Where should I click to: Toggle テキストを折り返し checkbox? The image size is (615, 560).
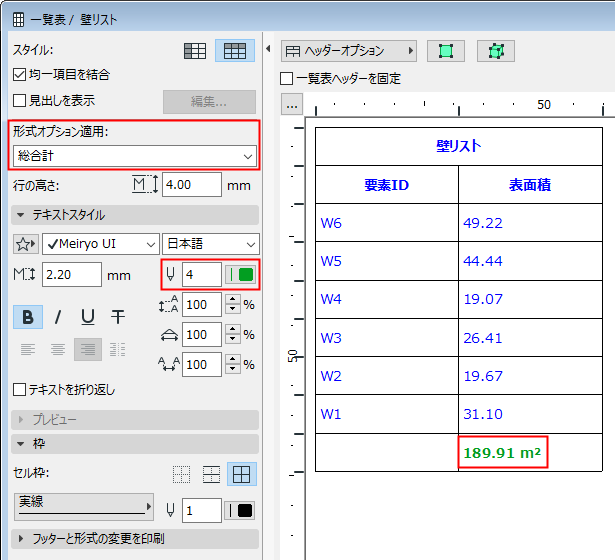(19, 390)
